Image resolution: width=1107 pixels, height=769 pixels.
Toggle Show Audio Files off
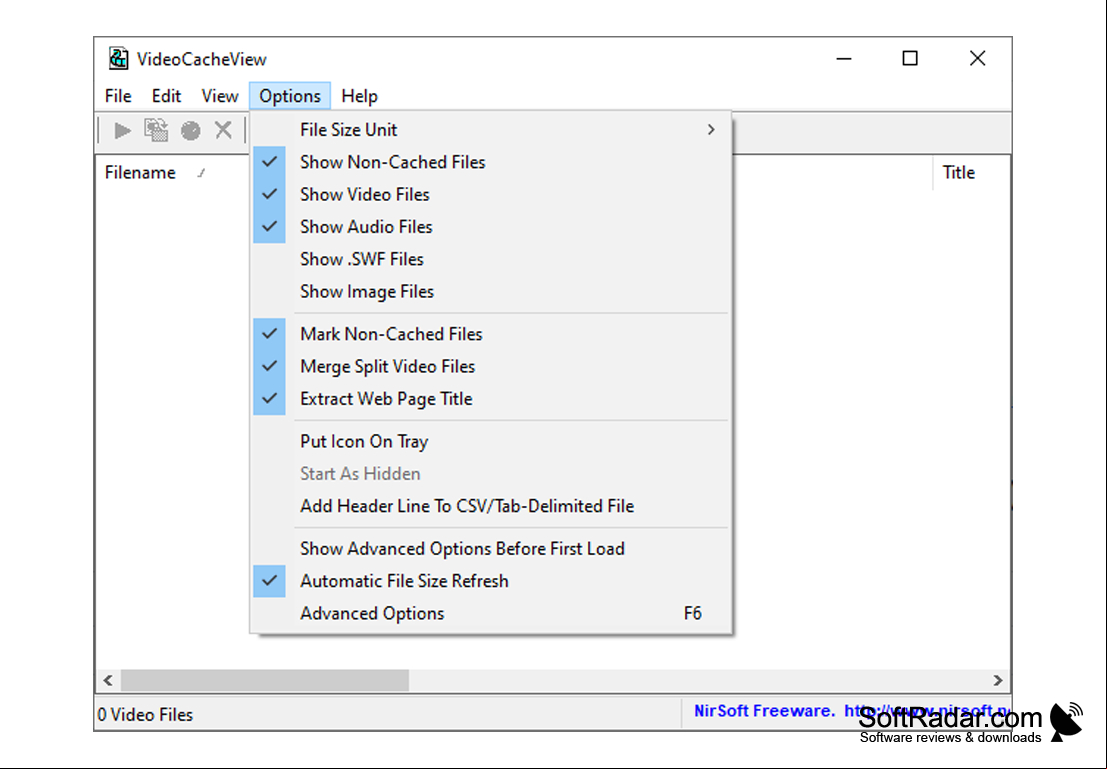point(491,227)
